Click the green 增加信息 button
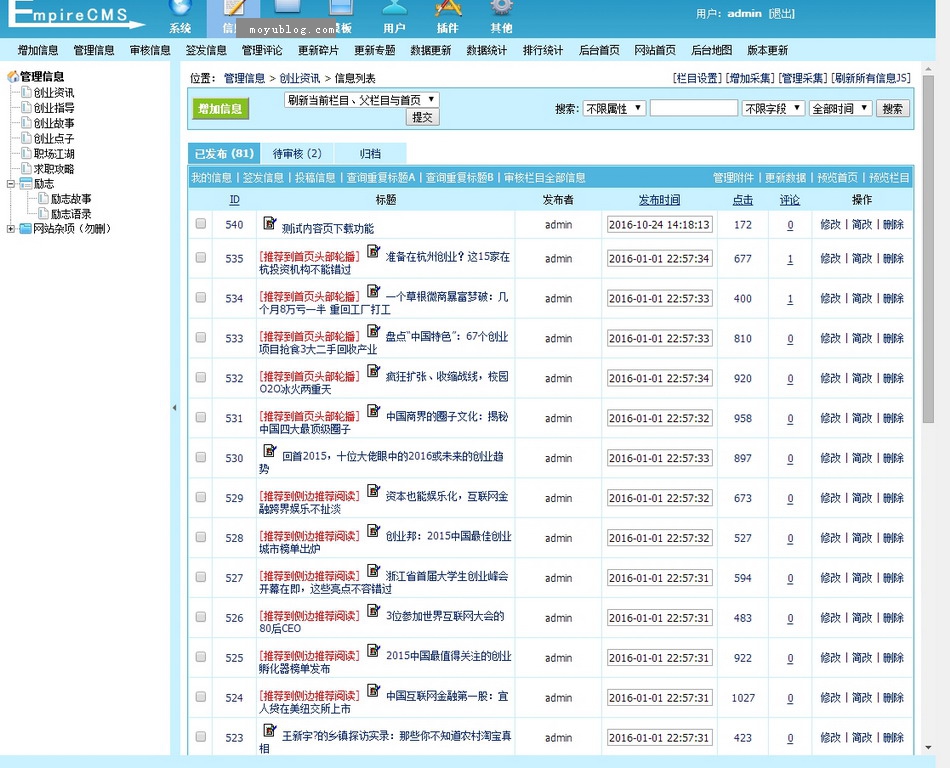Viewport: 950px width, 768px height. coord(221,109)
